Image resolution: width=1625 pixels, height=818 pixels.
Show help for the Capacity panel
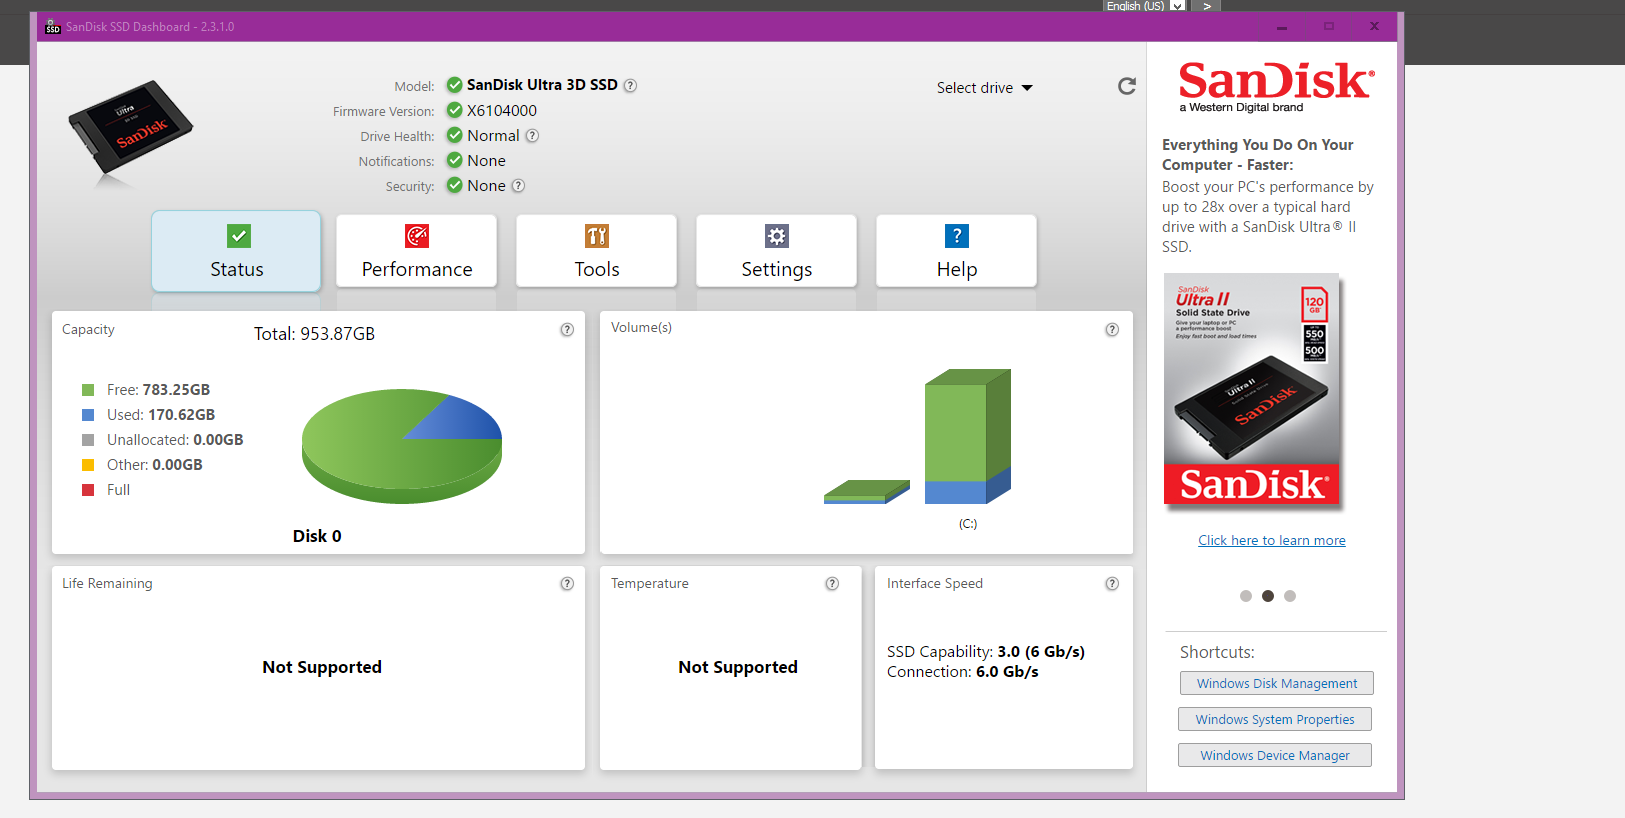(x=567, y=330)
